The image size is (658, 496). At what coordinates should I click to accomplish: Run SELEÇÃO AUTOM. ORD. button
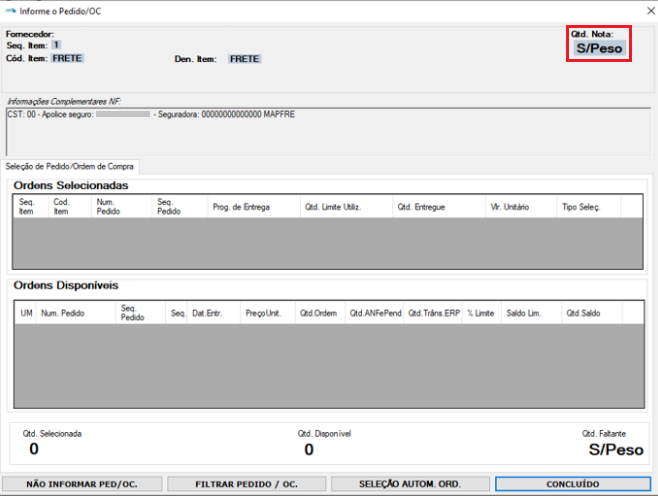click(x=410, y=484)
